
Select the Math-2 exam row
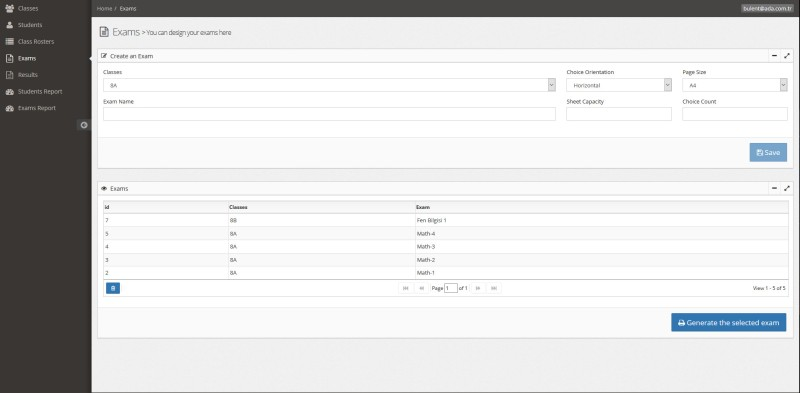click(x=446, y=260)
